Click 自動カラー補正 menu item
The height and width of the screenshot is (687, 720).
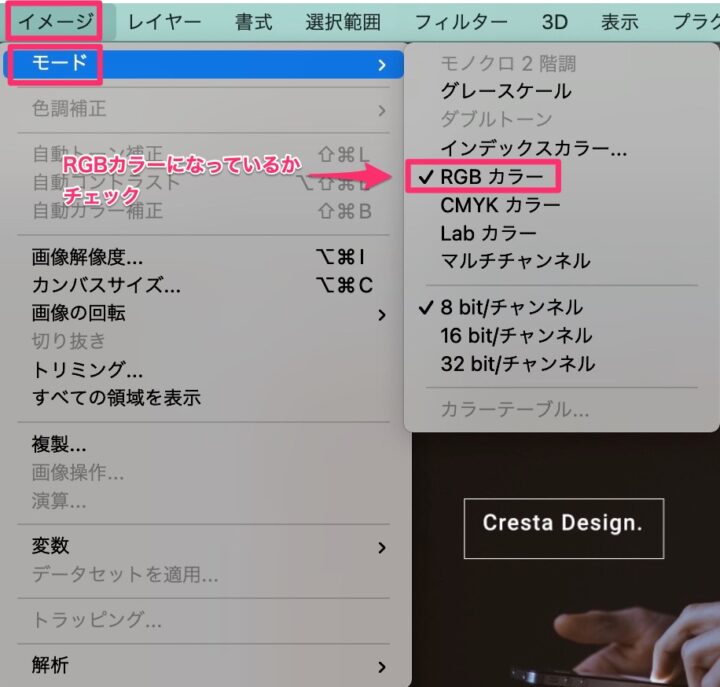click(x=203, y=211)
